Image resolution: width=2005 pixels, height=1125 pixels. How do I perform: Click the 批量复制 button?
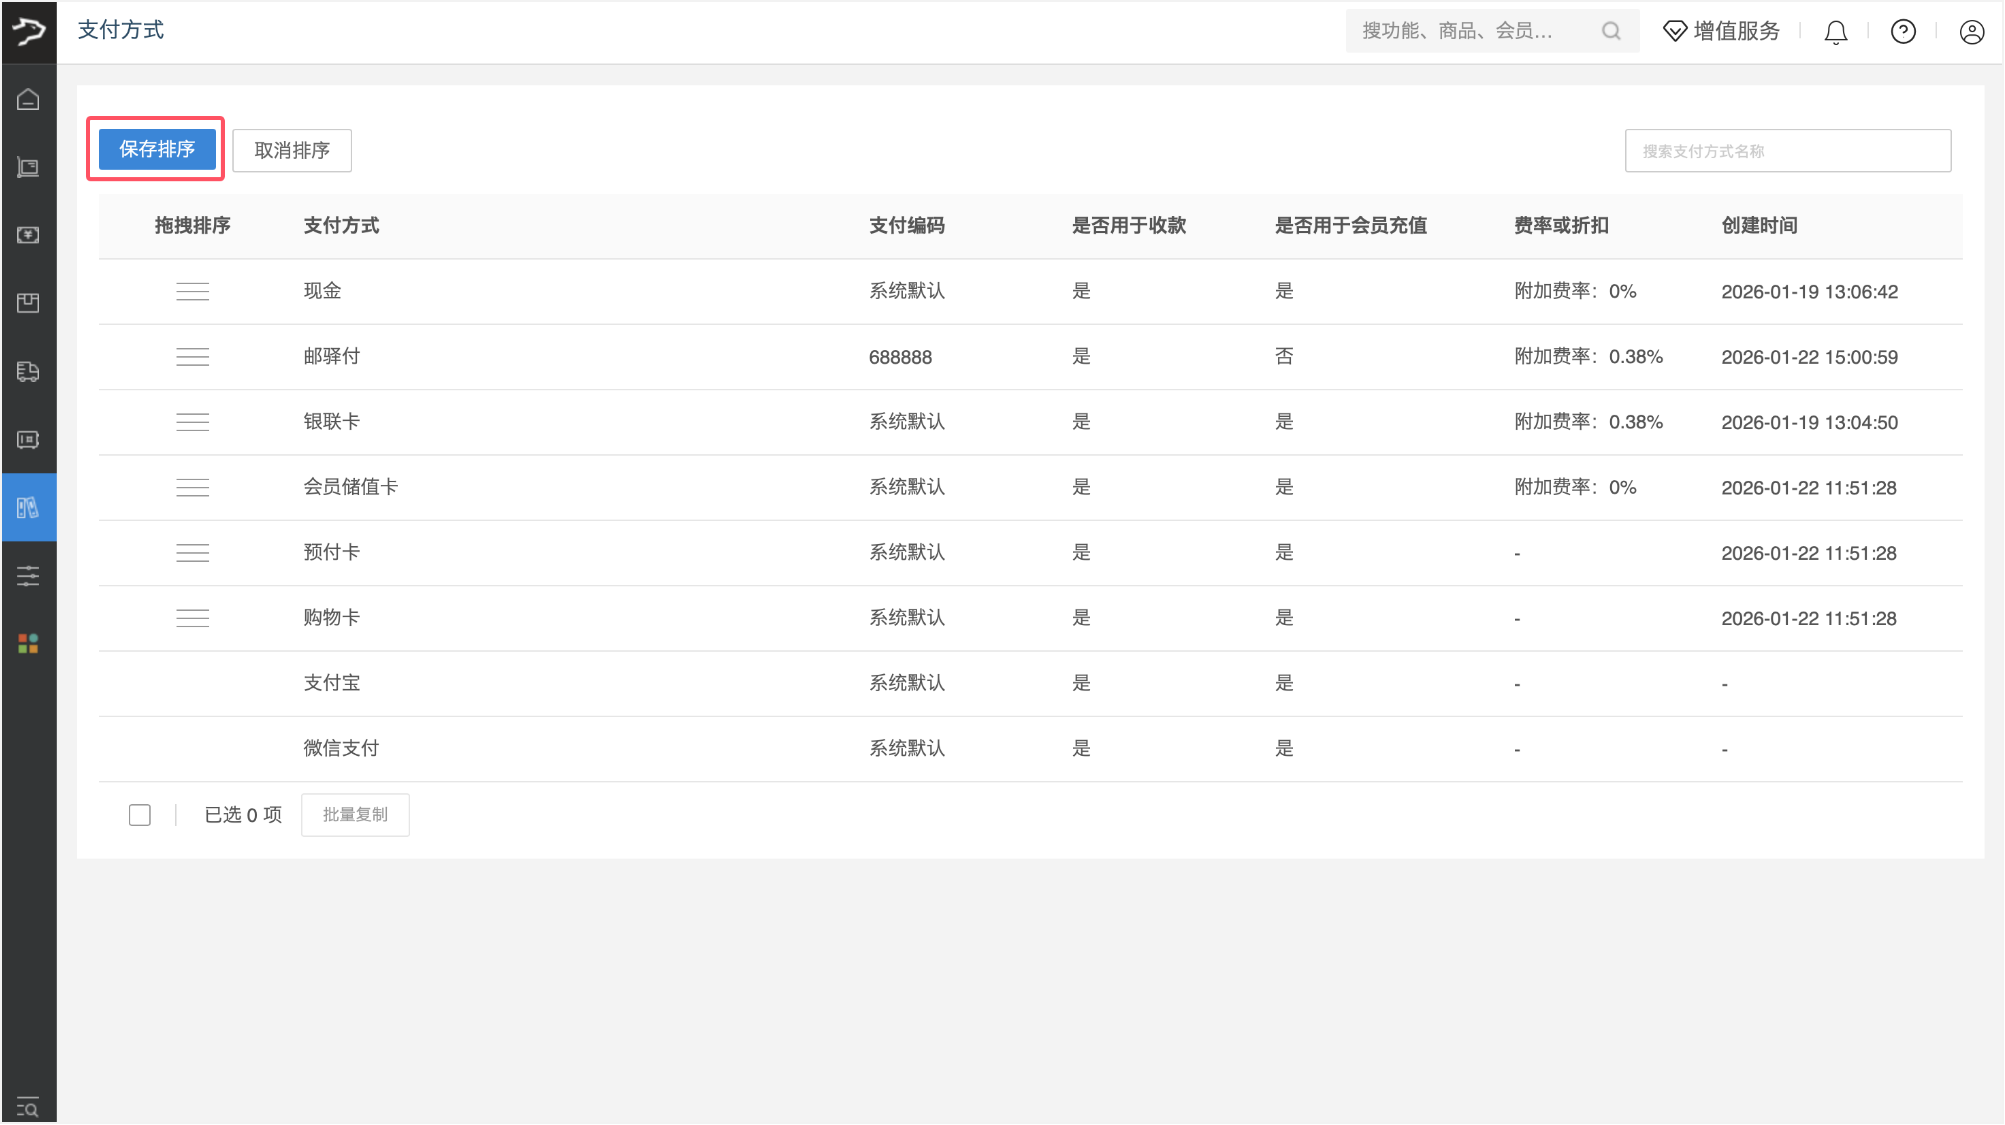tap(355, 815)
